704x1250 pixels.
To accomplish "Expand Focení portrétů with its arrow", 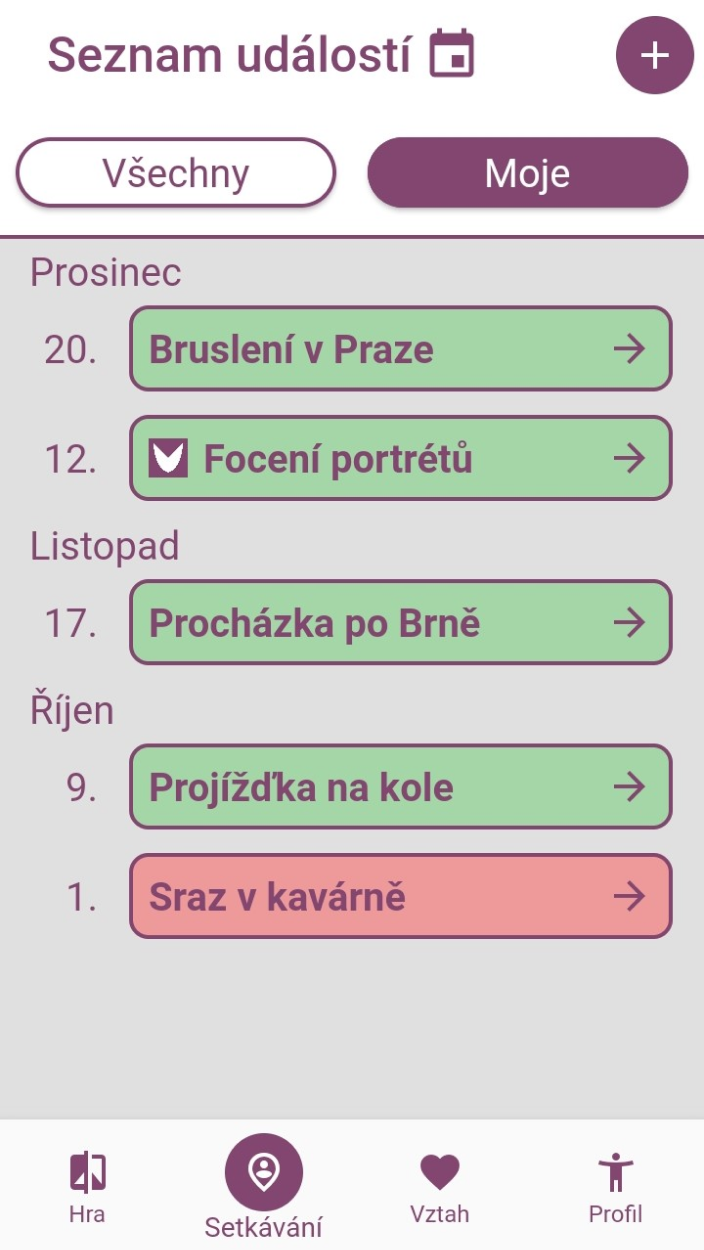I will coord(629,458).
